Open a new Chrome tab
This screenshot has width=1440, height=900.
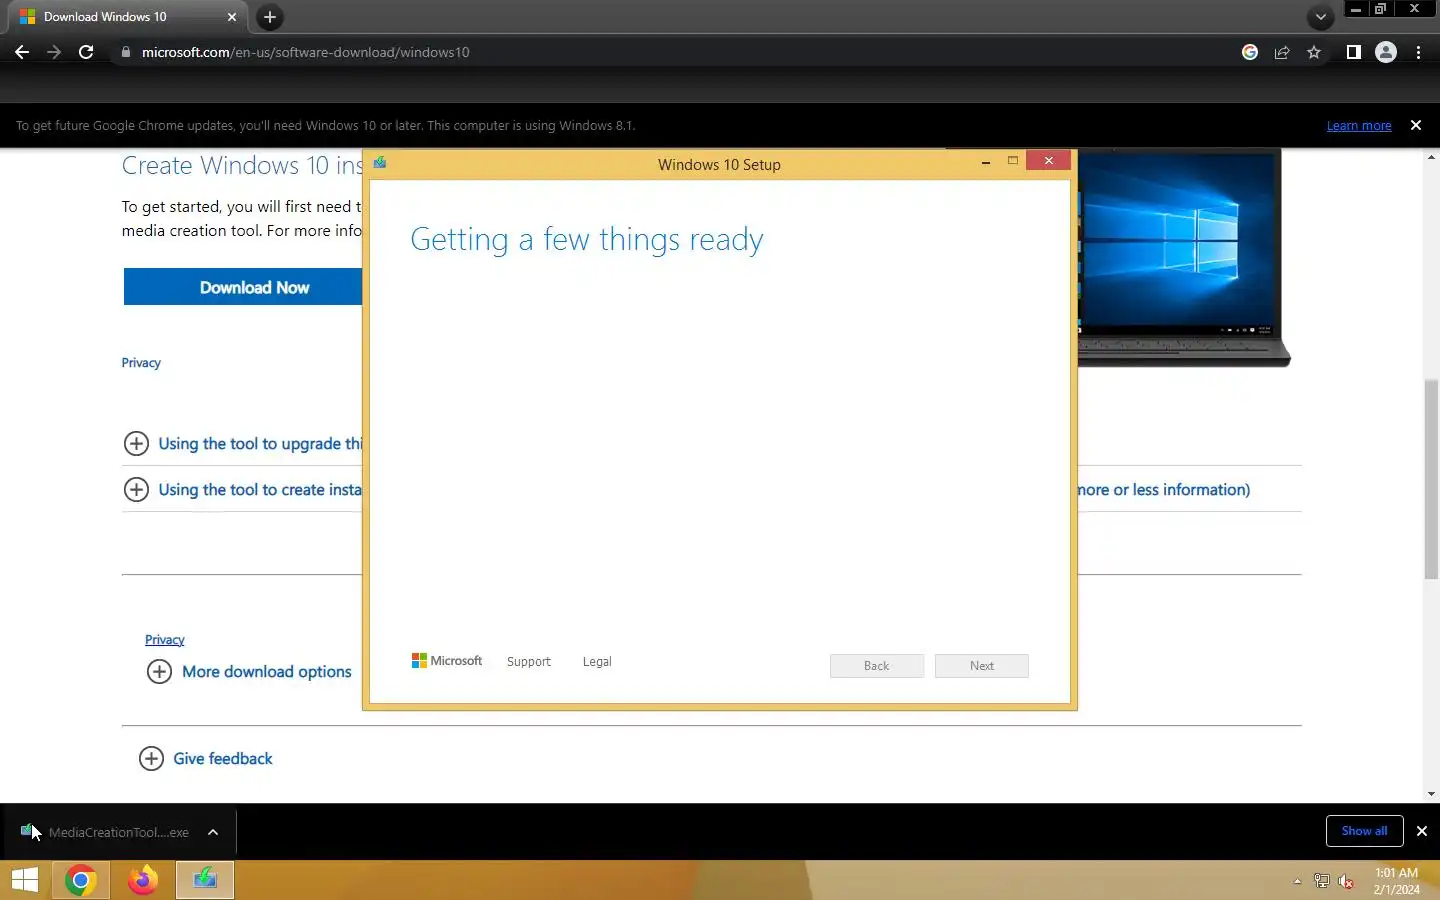click(x=269, y=17)
